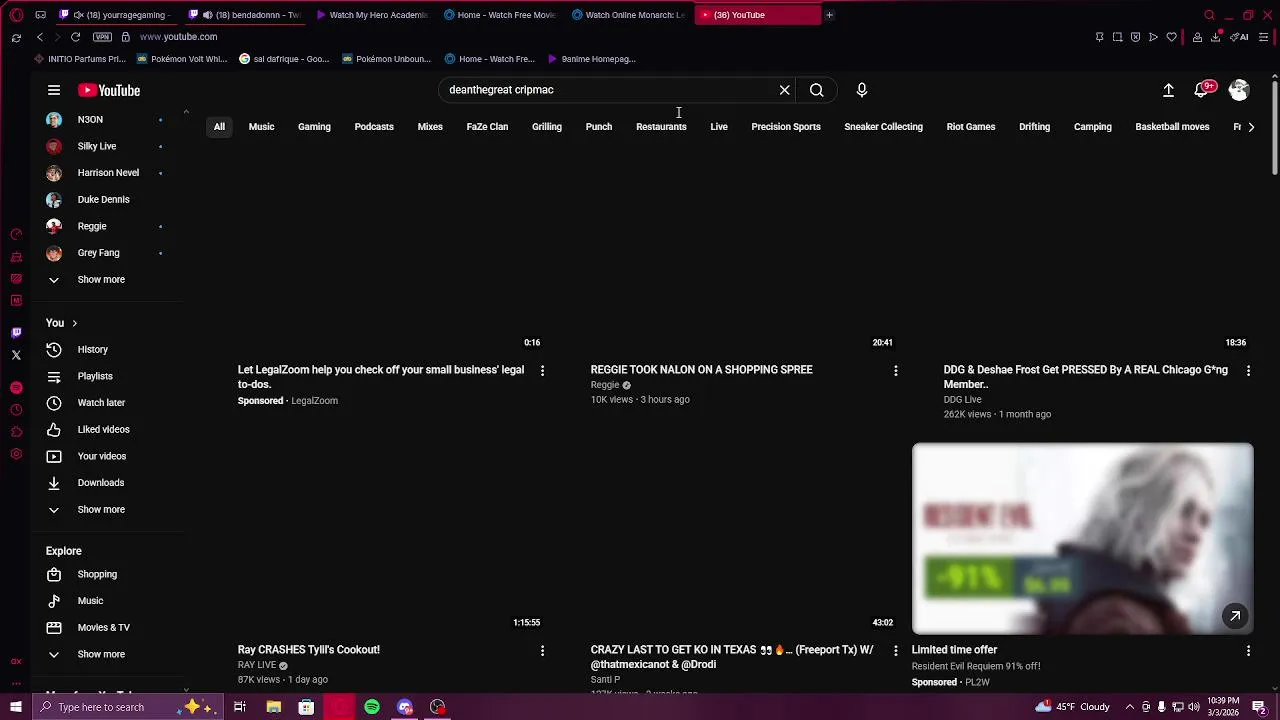This screenshot has width=1280, height=720.
Task: Run search with the magnifier button
Action: tap(817, 90)
